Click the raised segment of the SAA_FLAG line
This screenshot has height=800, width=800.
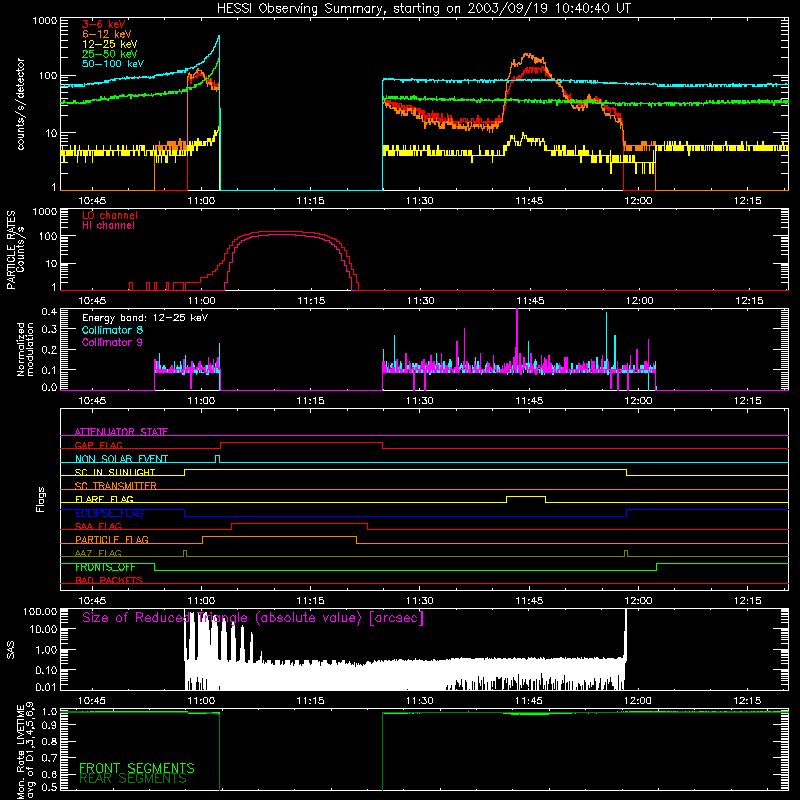pos(299,524)
